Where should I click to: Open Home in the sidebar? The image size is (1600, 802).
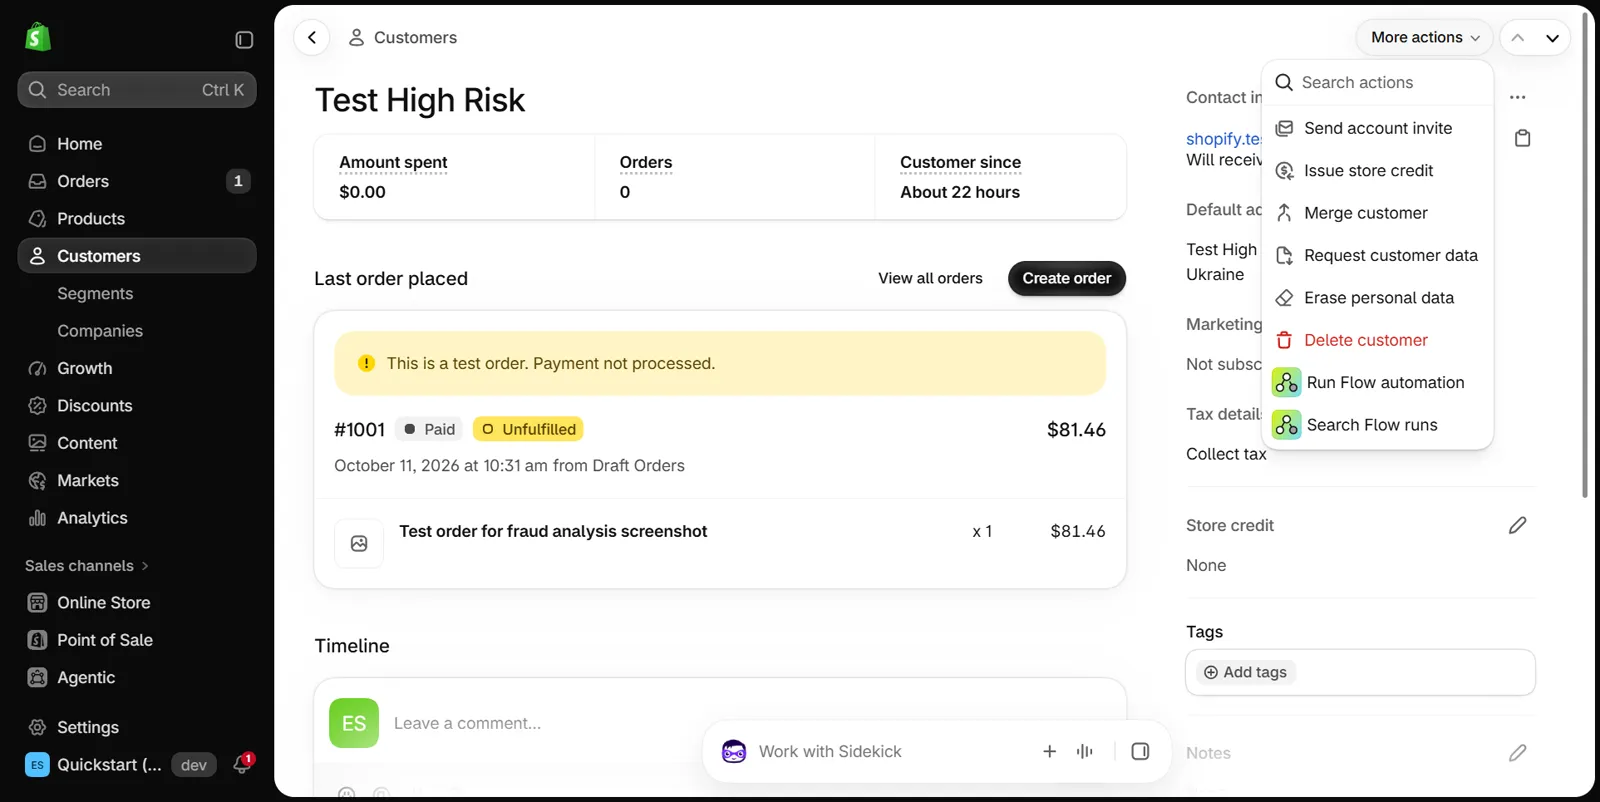[137, 144]
